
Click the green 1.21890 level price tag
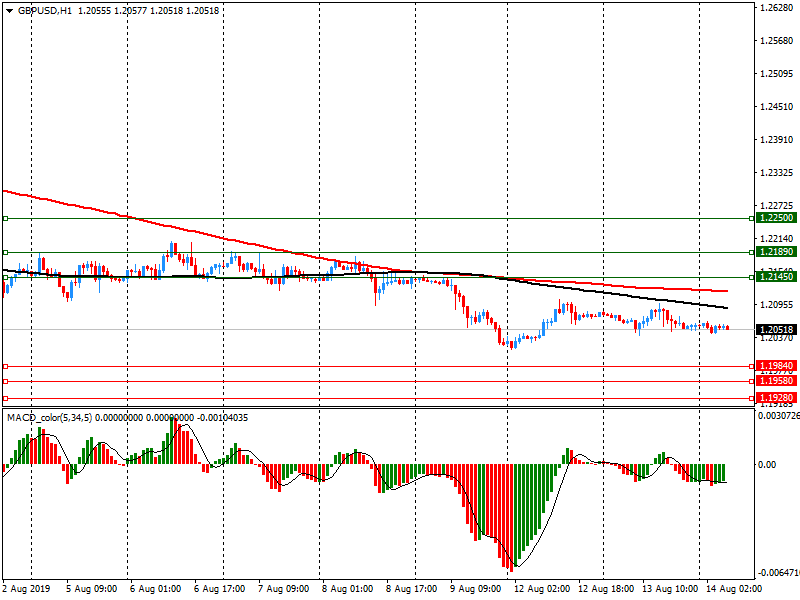777,252
